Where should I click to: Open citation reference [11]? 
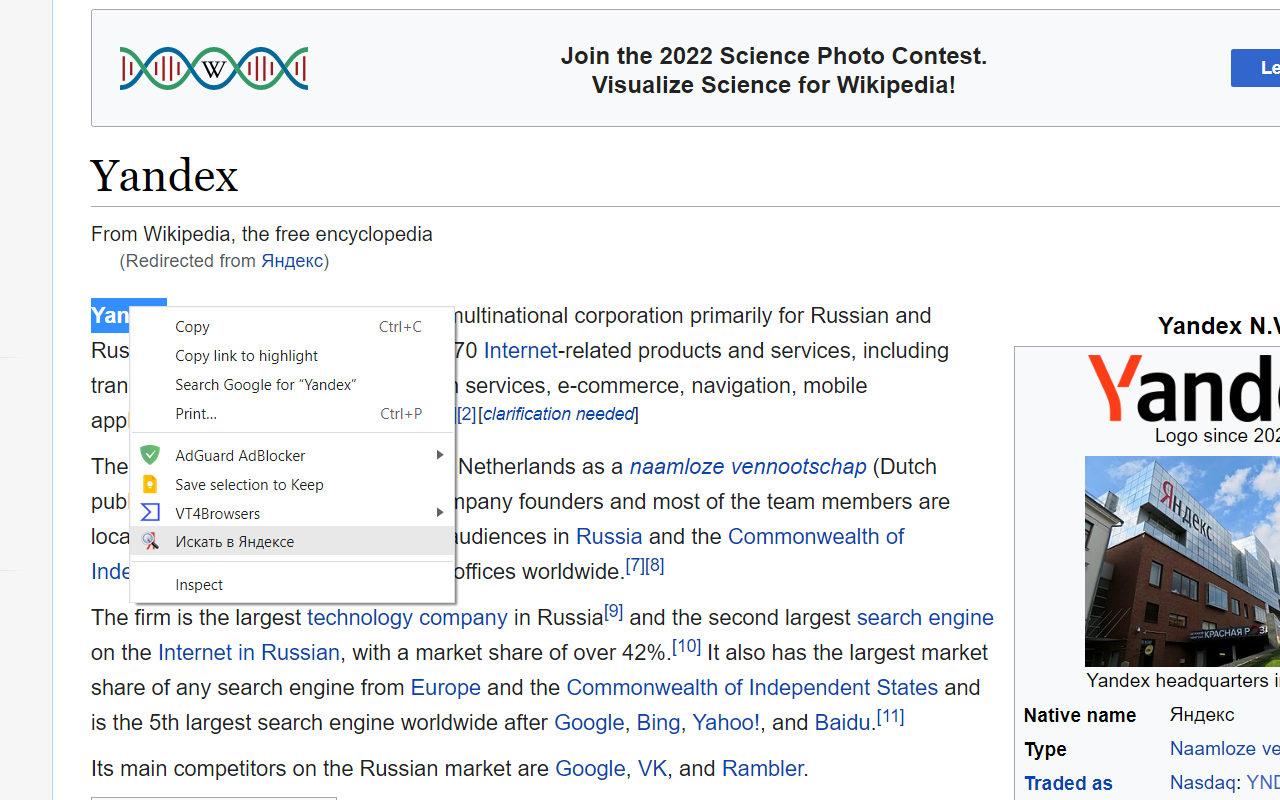coord(890,716)
